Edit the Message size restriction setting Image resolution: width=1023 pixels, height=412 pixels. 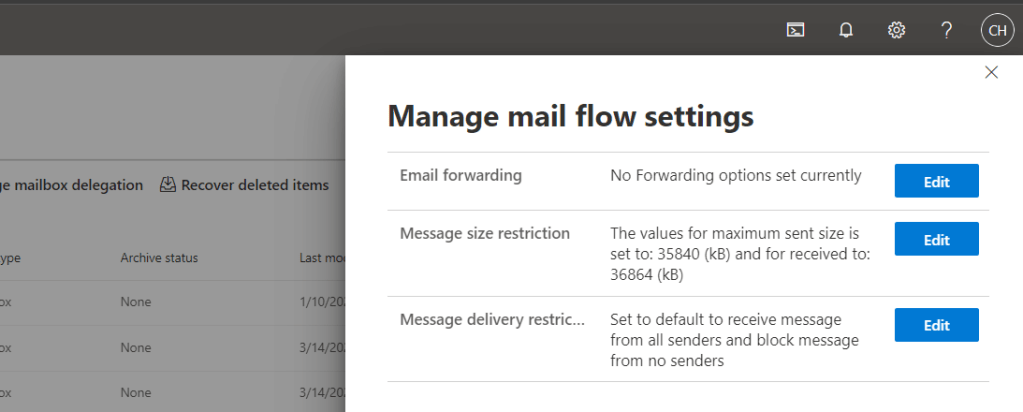[936, 239]
